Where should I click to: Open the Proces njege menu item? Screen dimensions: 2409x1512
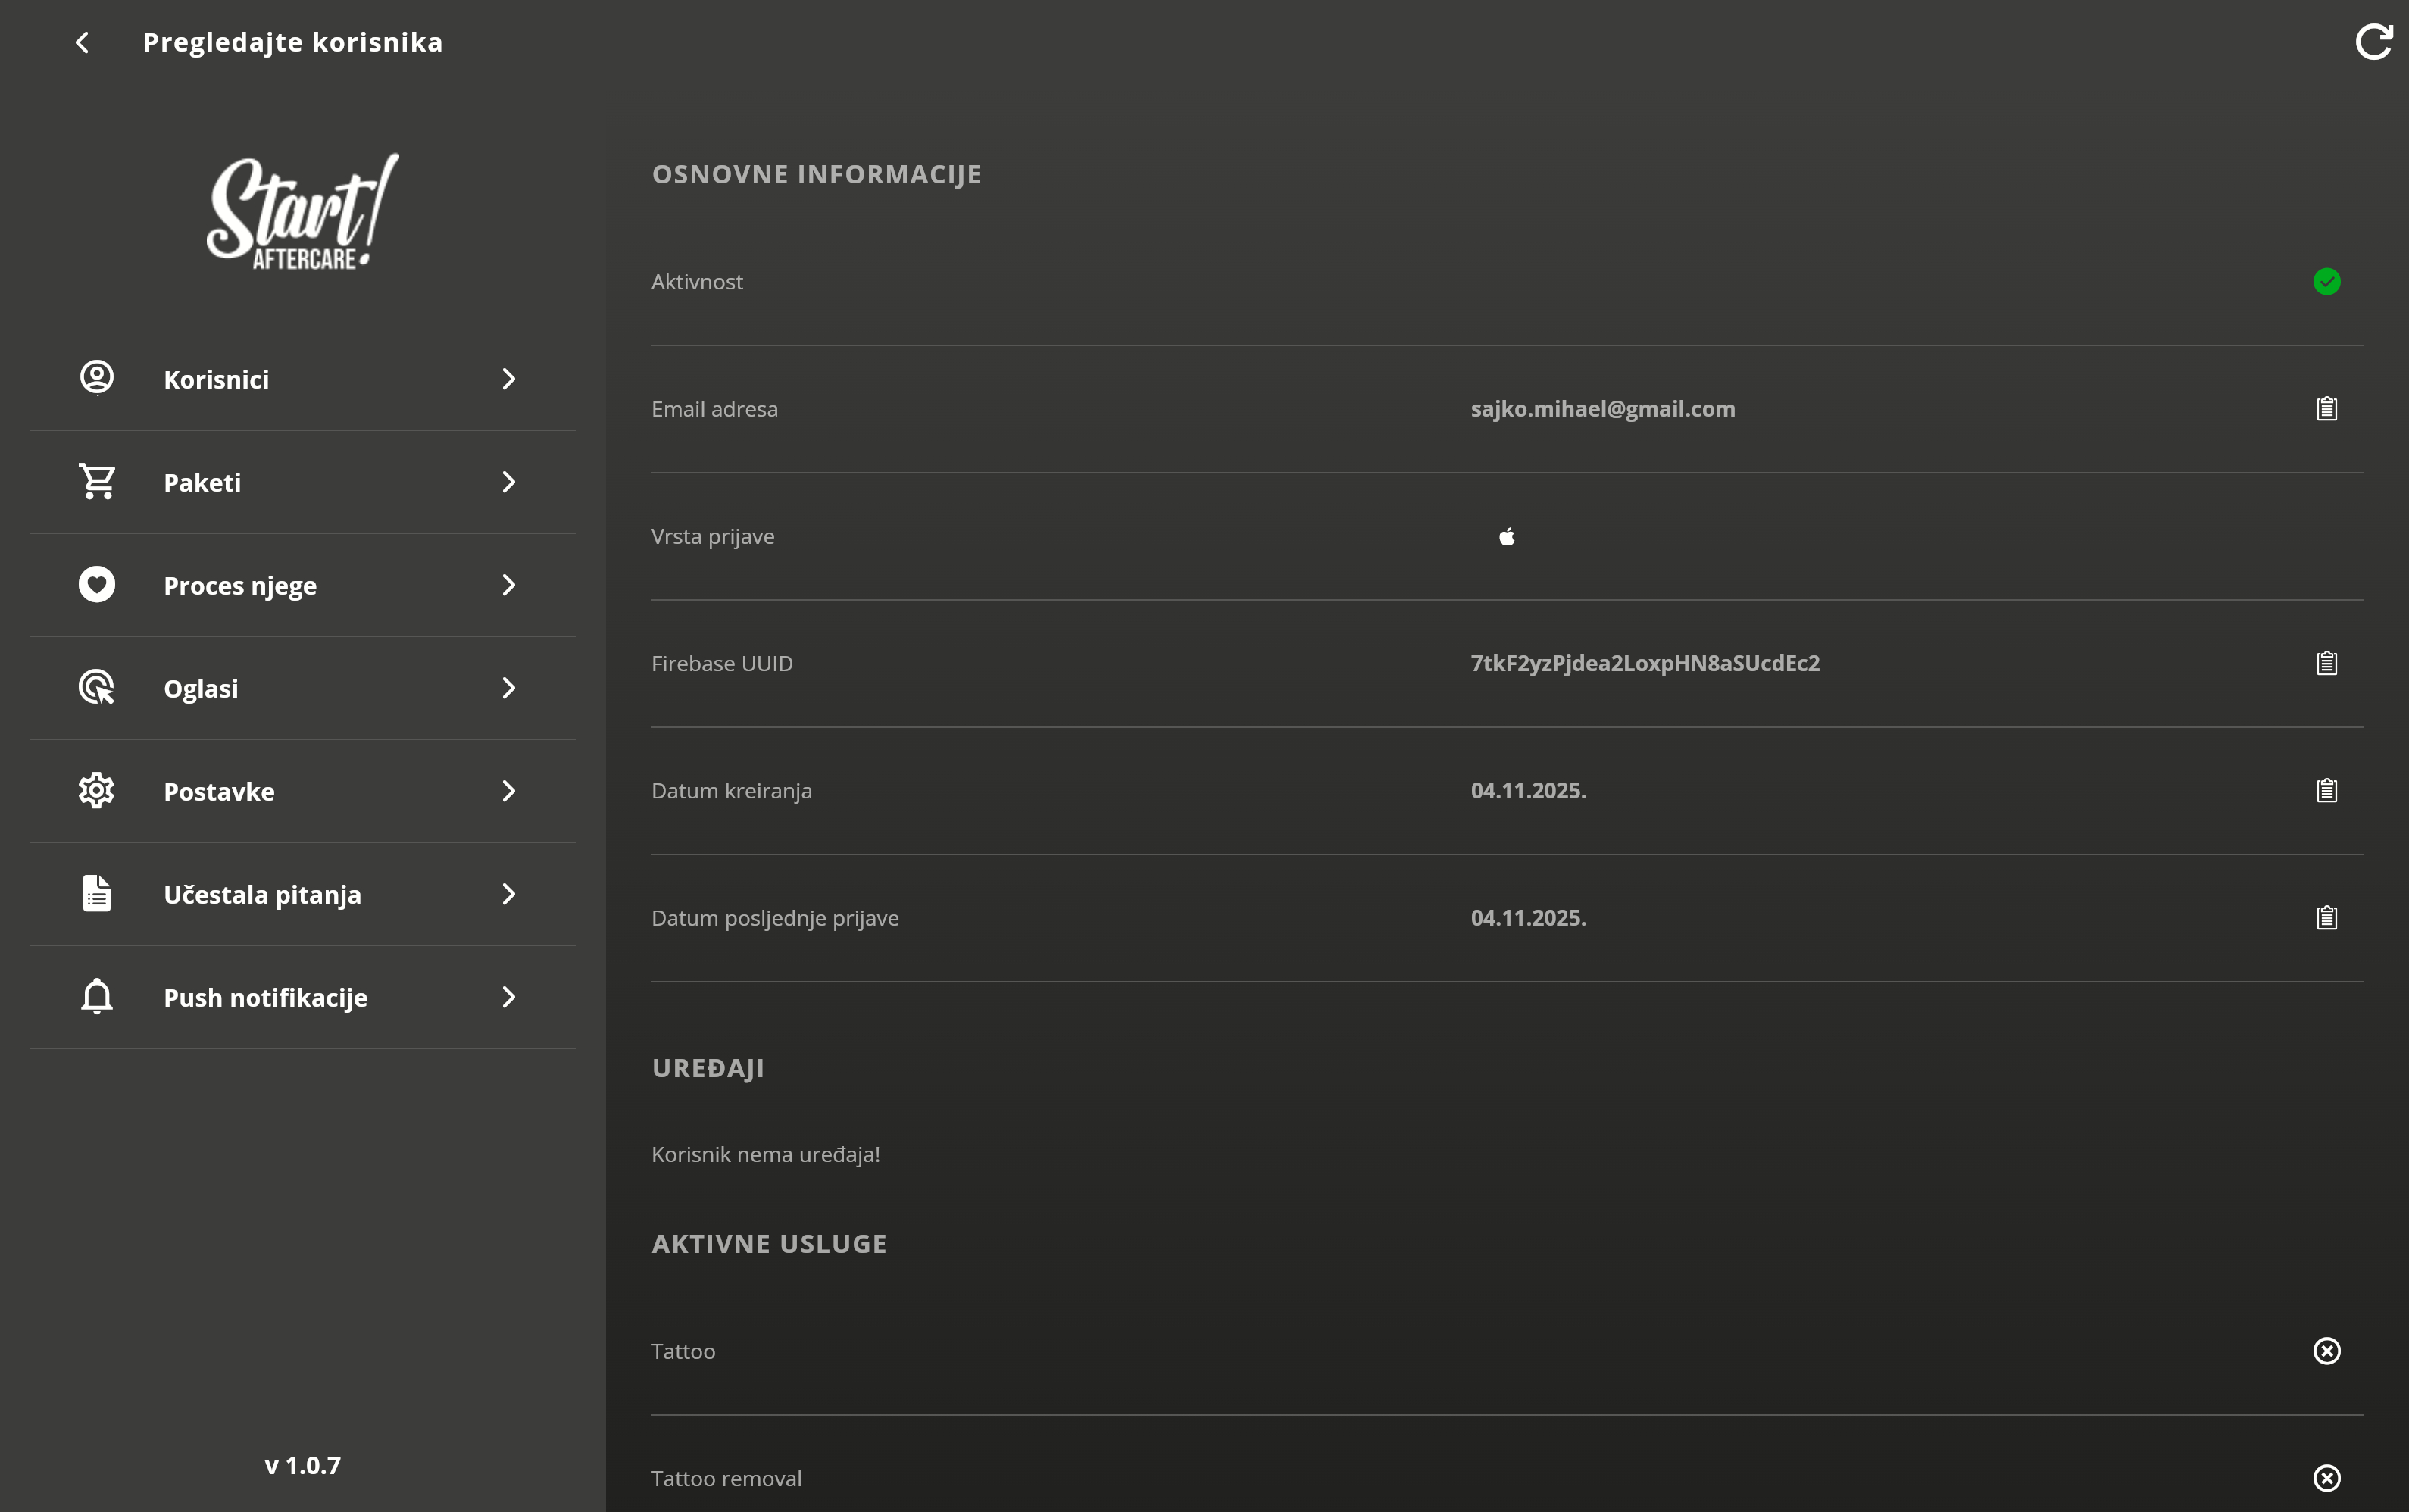click(x=240, y=586)
